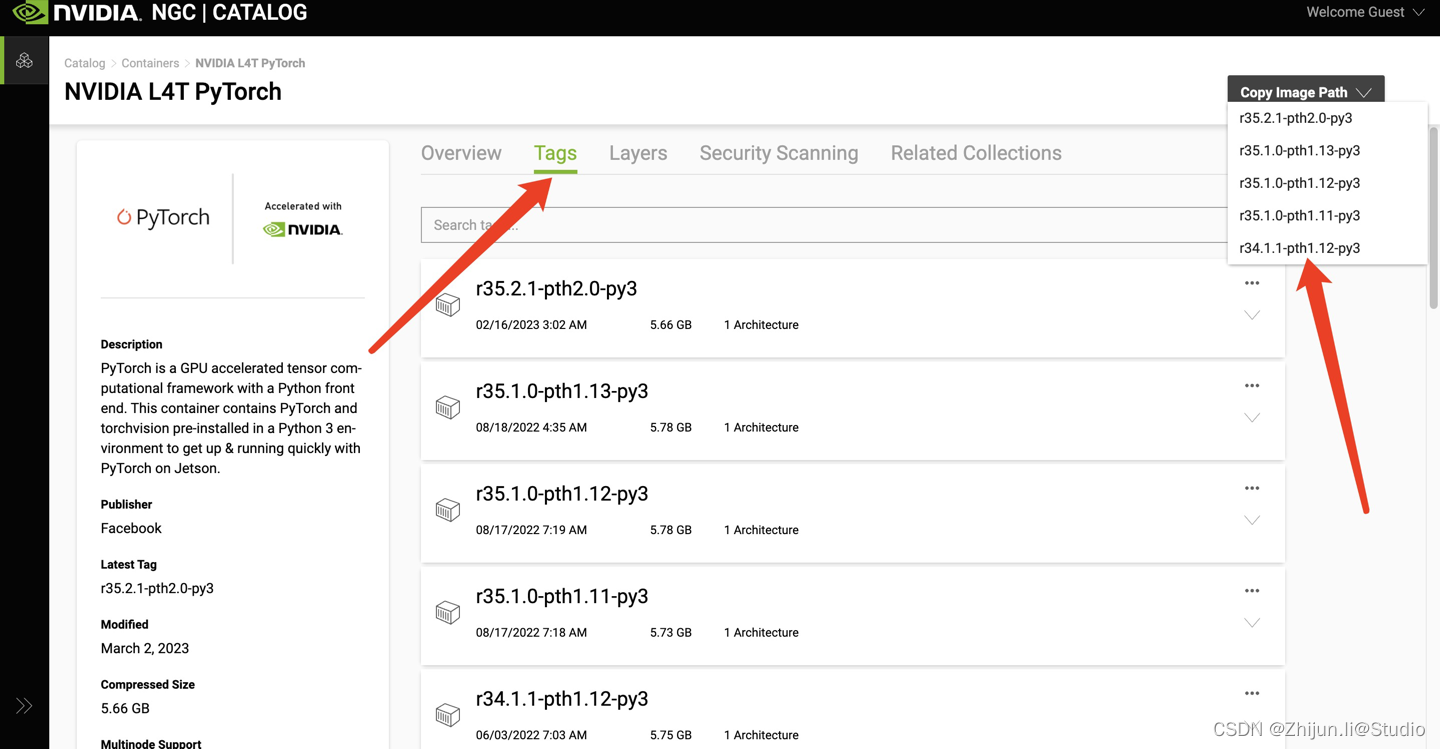Click the NVIDIA L4T PyTorch breadcrumb item
1440x749 pixels.
(250, 63)
